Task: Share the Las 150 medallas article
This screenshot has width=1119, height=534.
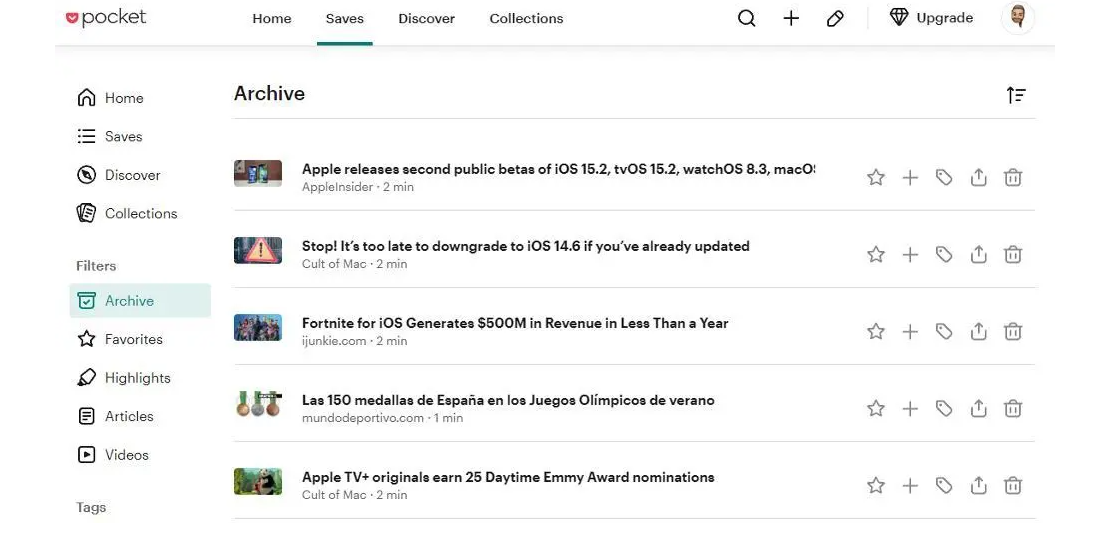Action: tap(979, 408)
